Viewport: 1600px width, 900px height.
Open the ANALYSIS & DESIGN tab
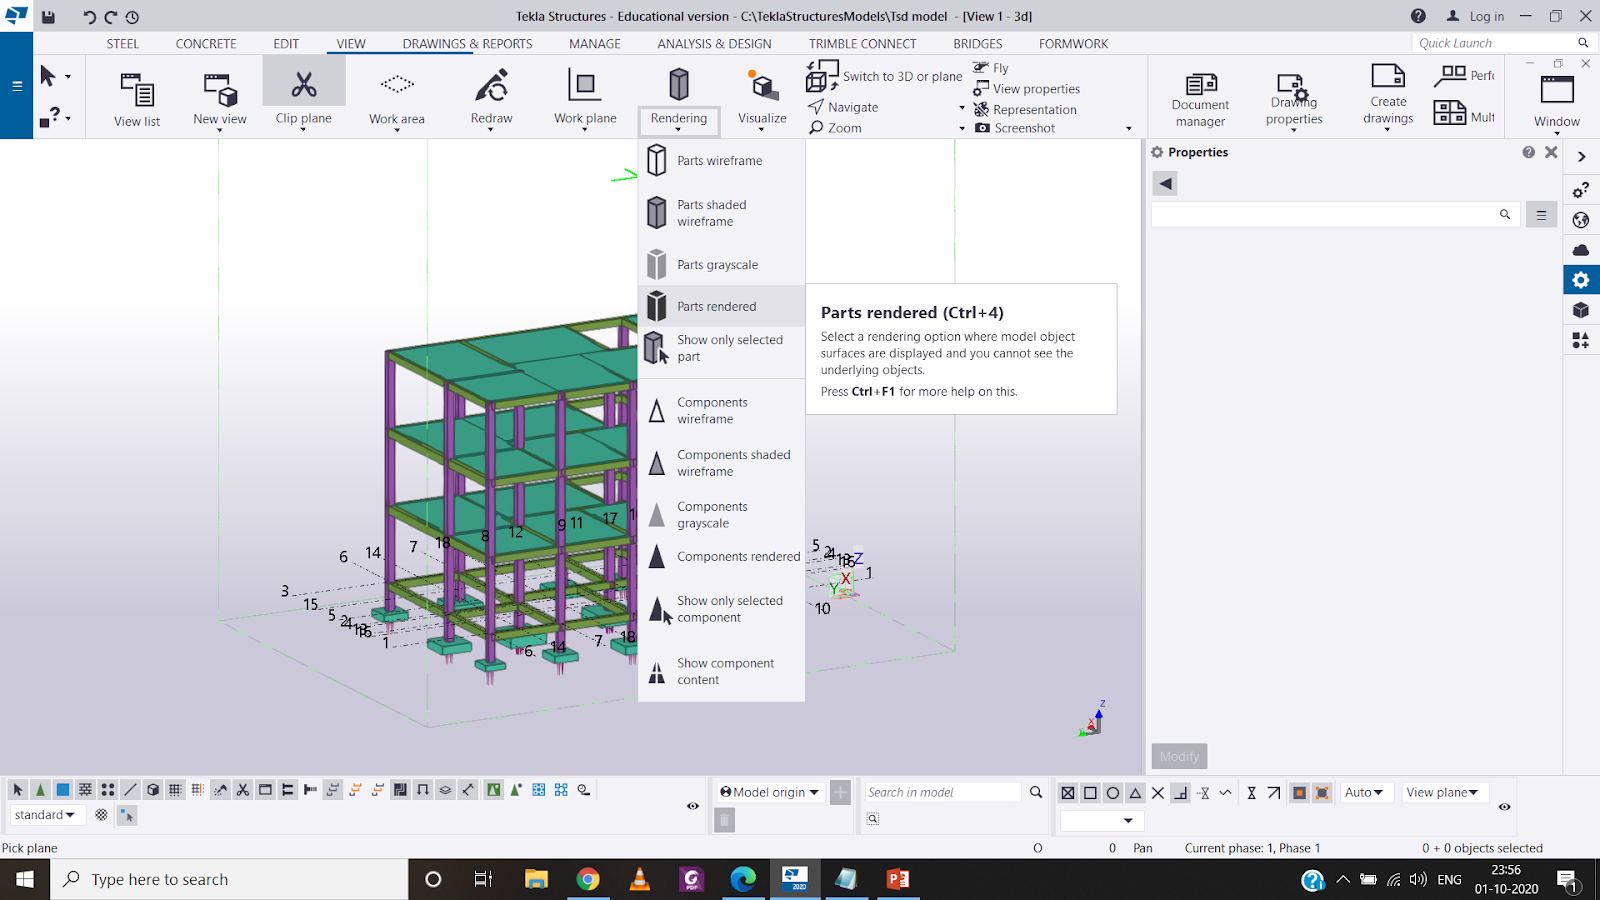pyautogui.click(x=714, y=44)
